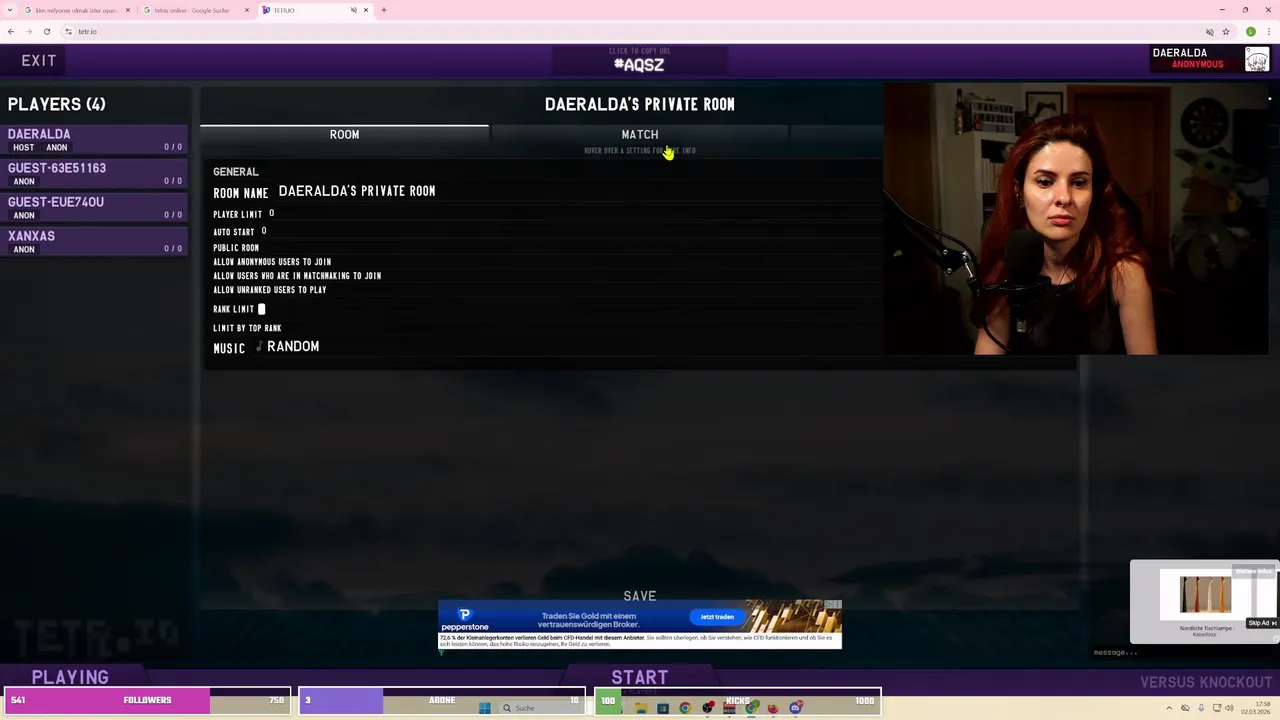Close the TETR.IO browser tab
Screen dimensions: 1280x720
tap(366, 10)
